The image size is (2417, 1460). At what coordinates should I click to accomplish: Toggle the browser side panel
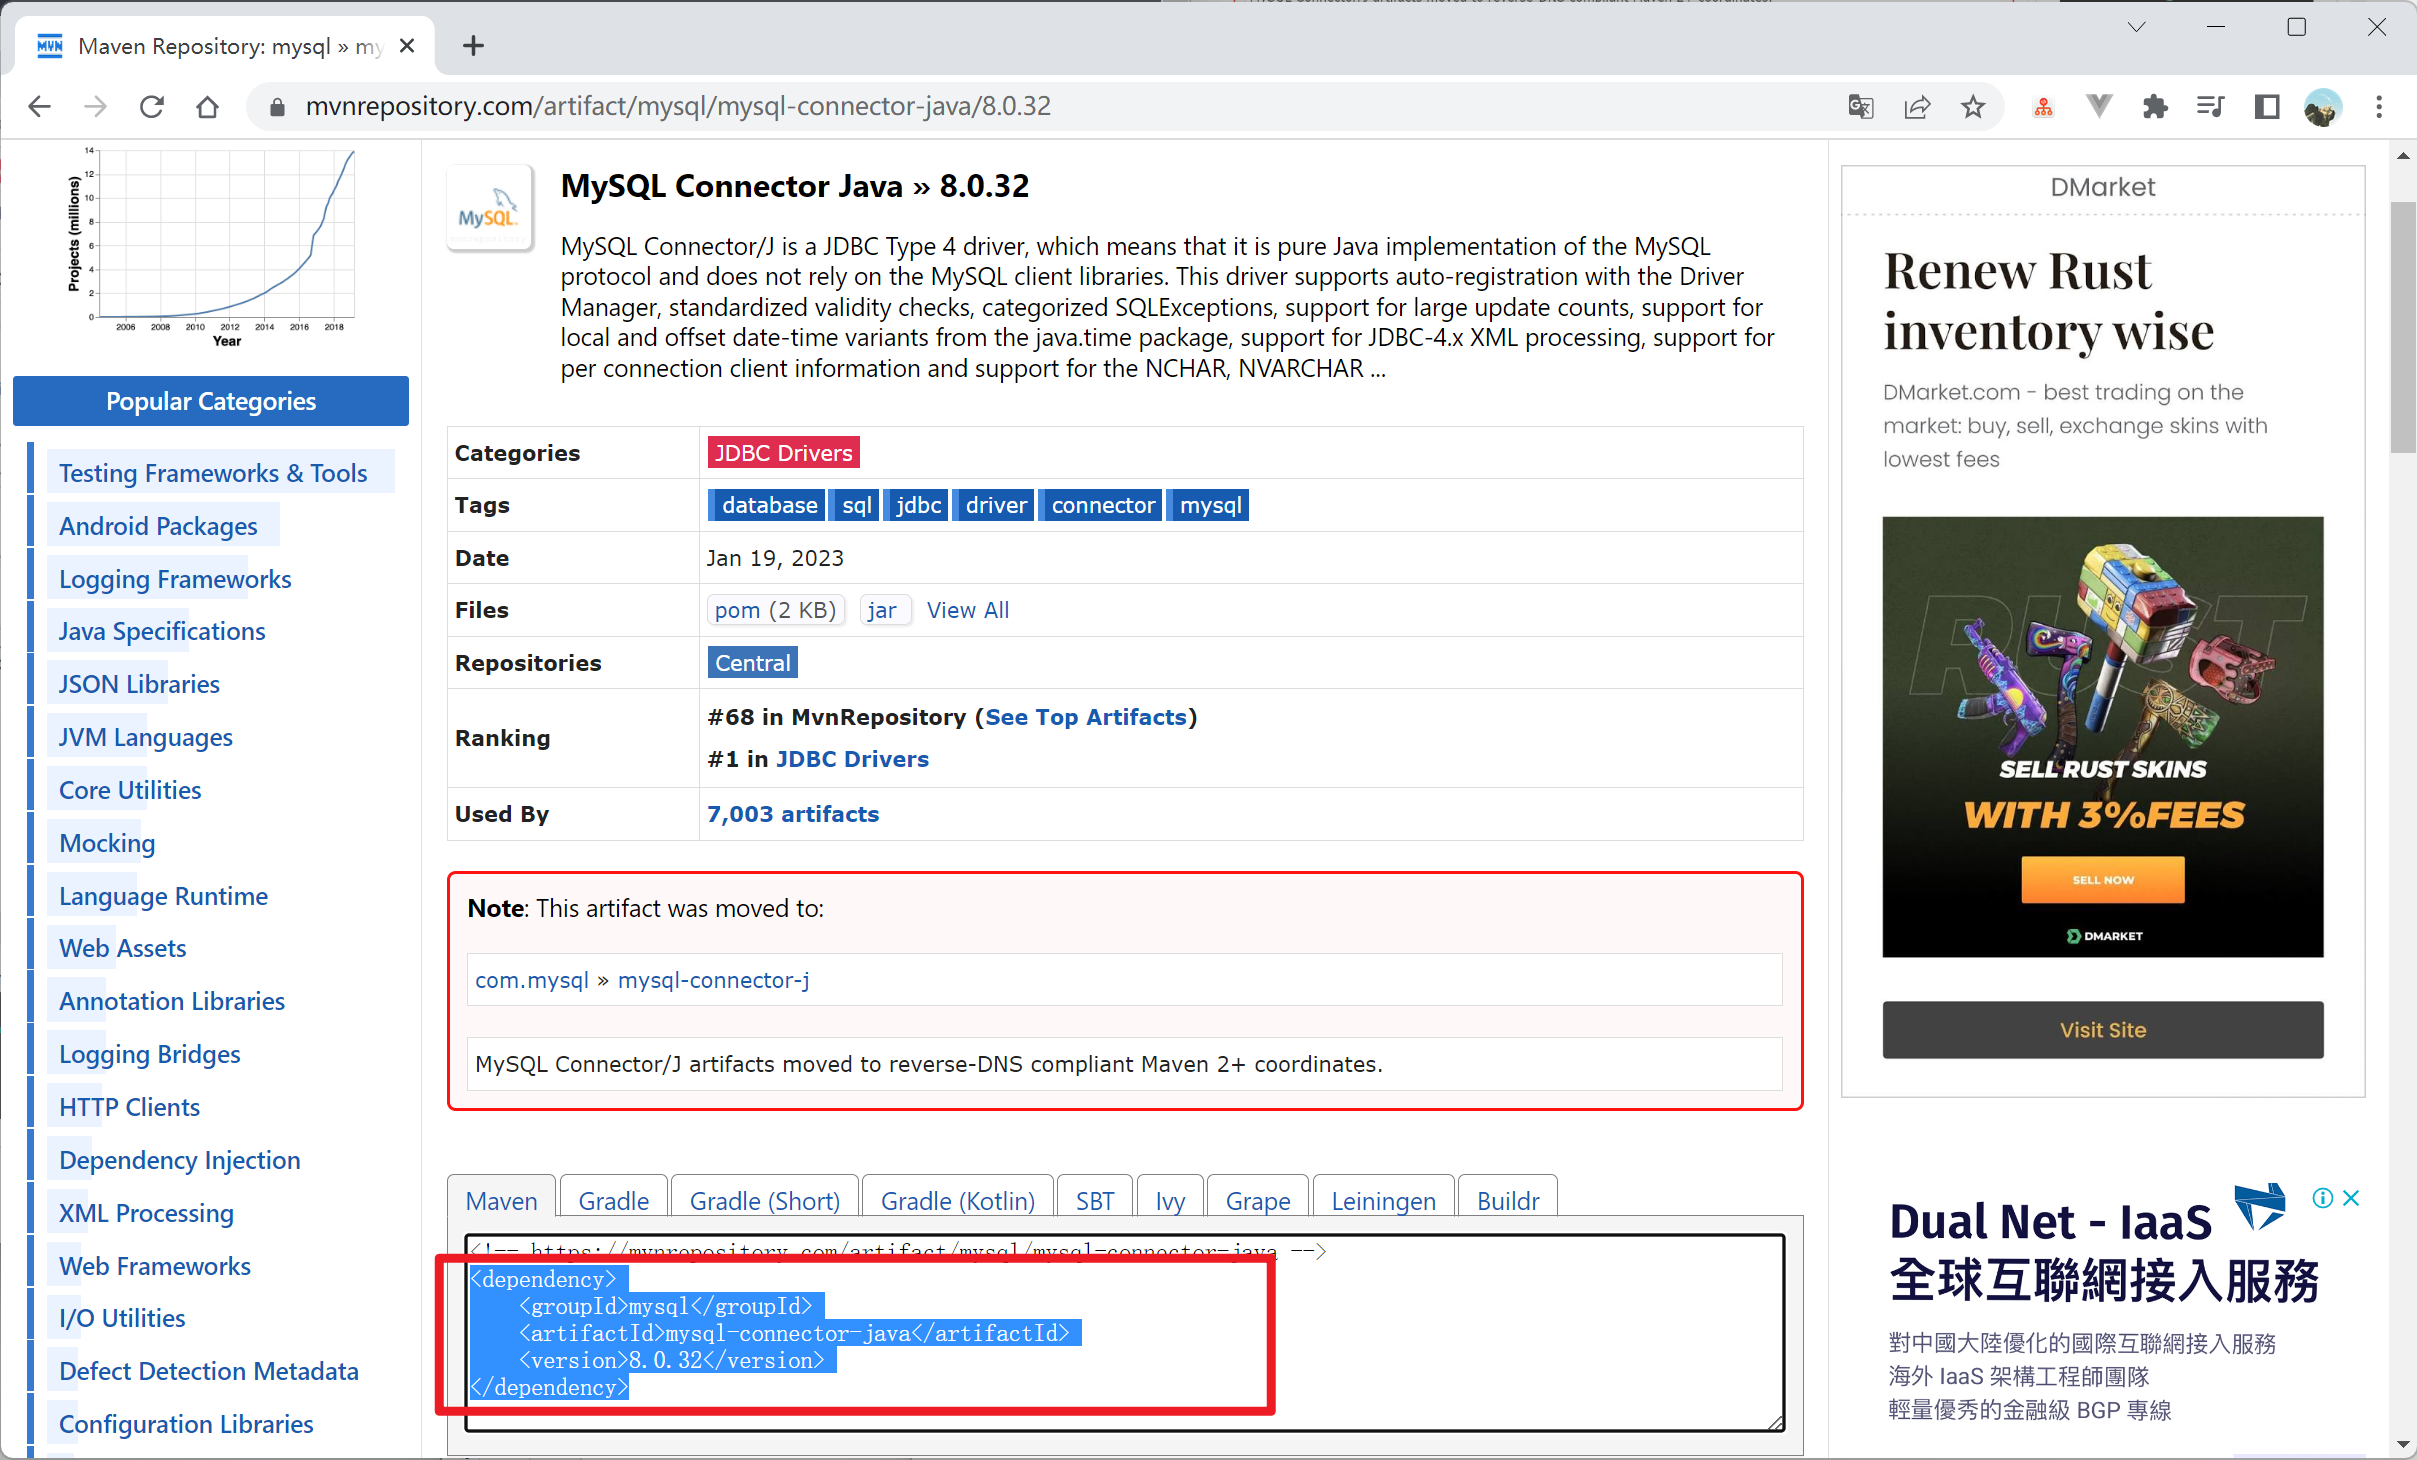point(2267,107)
